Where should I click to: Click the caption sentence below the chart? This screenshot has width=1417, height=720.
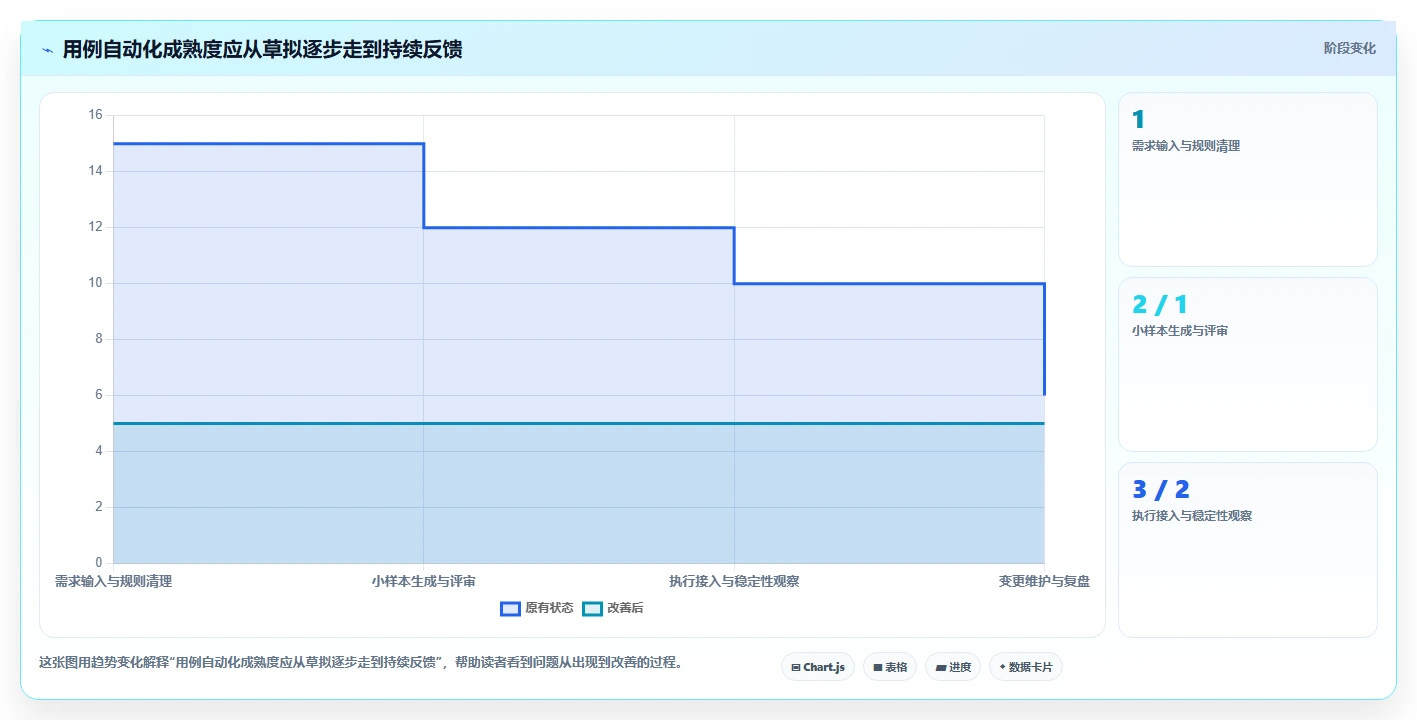(360, 662)
